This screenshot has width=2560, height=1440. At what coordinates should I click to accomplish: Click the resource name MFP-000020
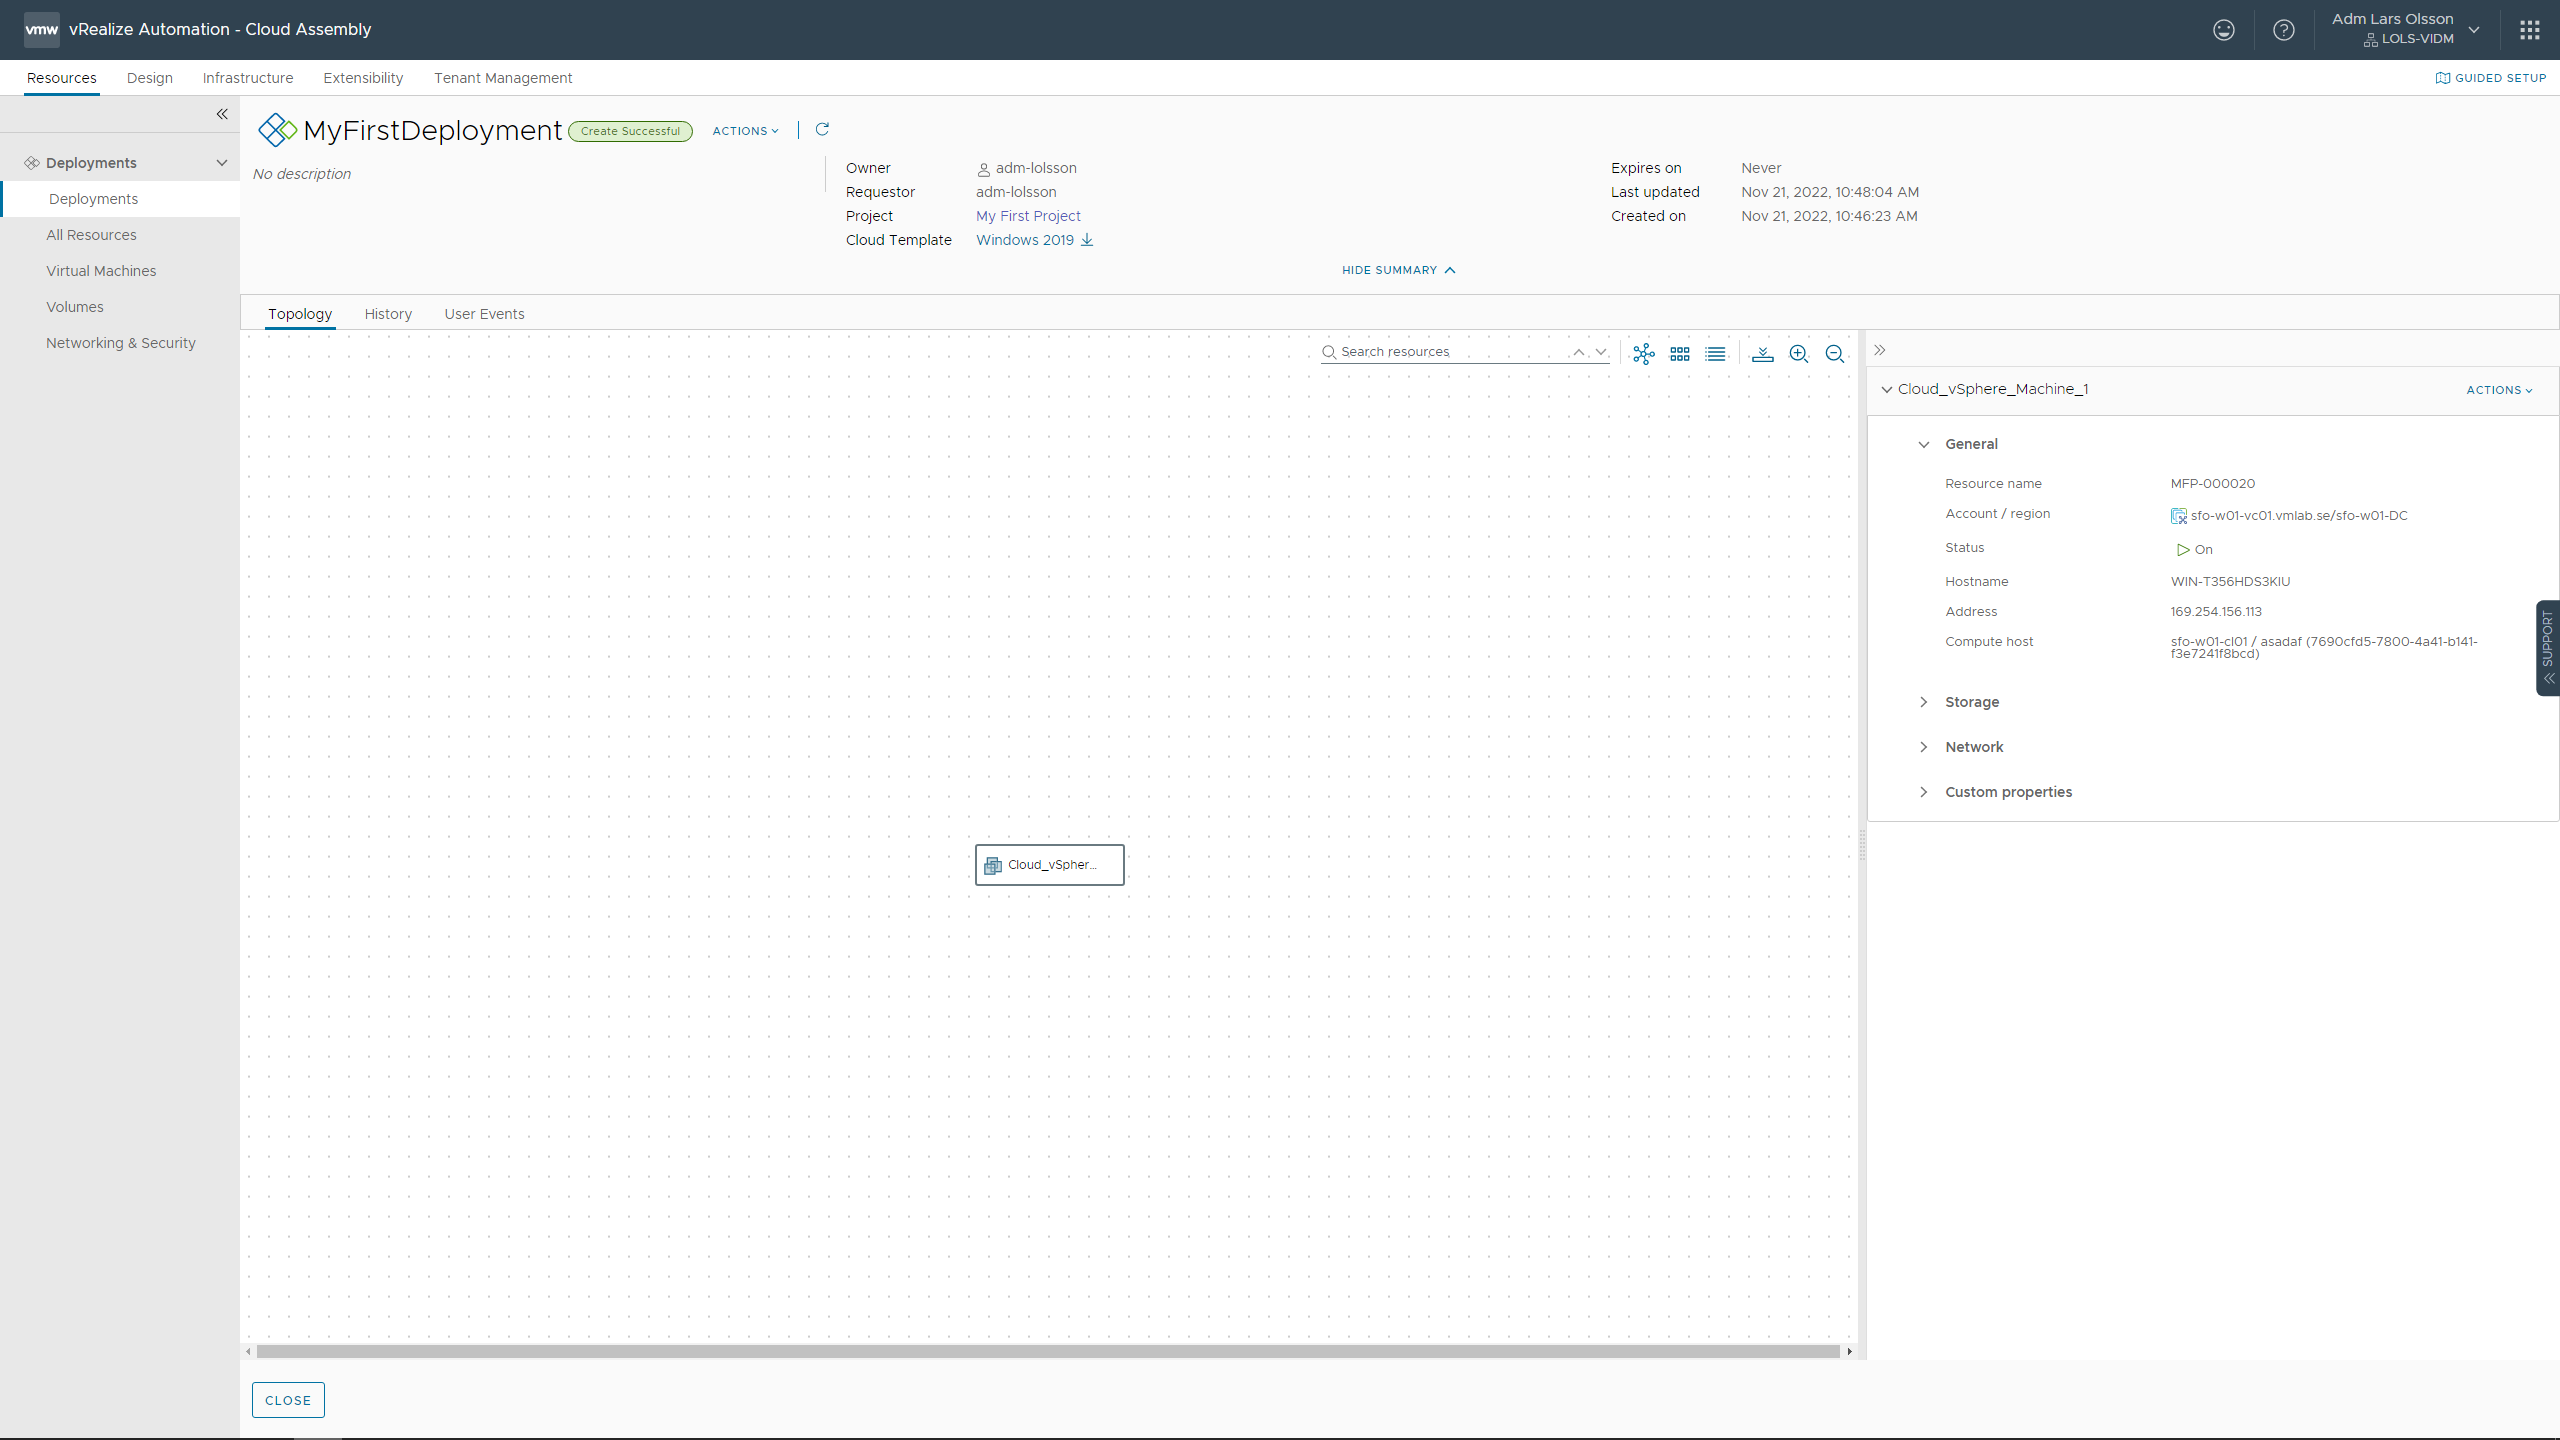[2213, 484]
